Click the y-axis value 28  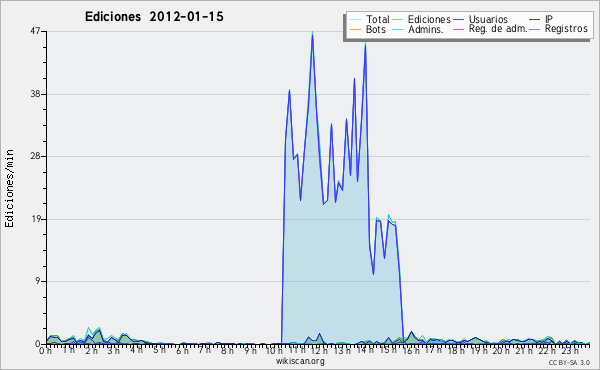click(x=35, y=156)
